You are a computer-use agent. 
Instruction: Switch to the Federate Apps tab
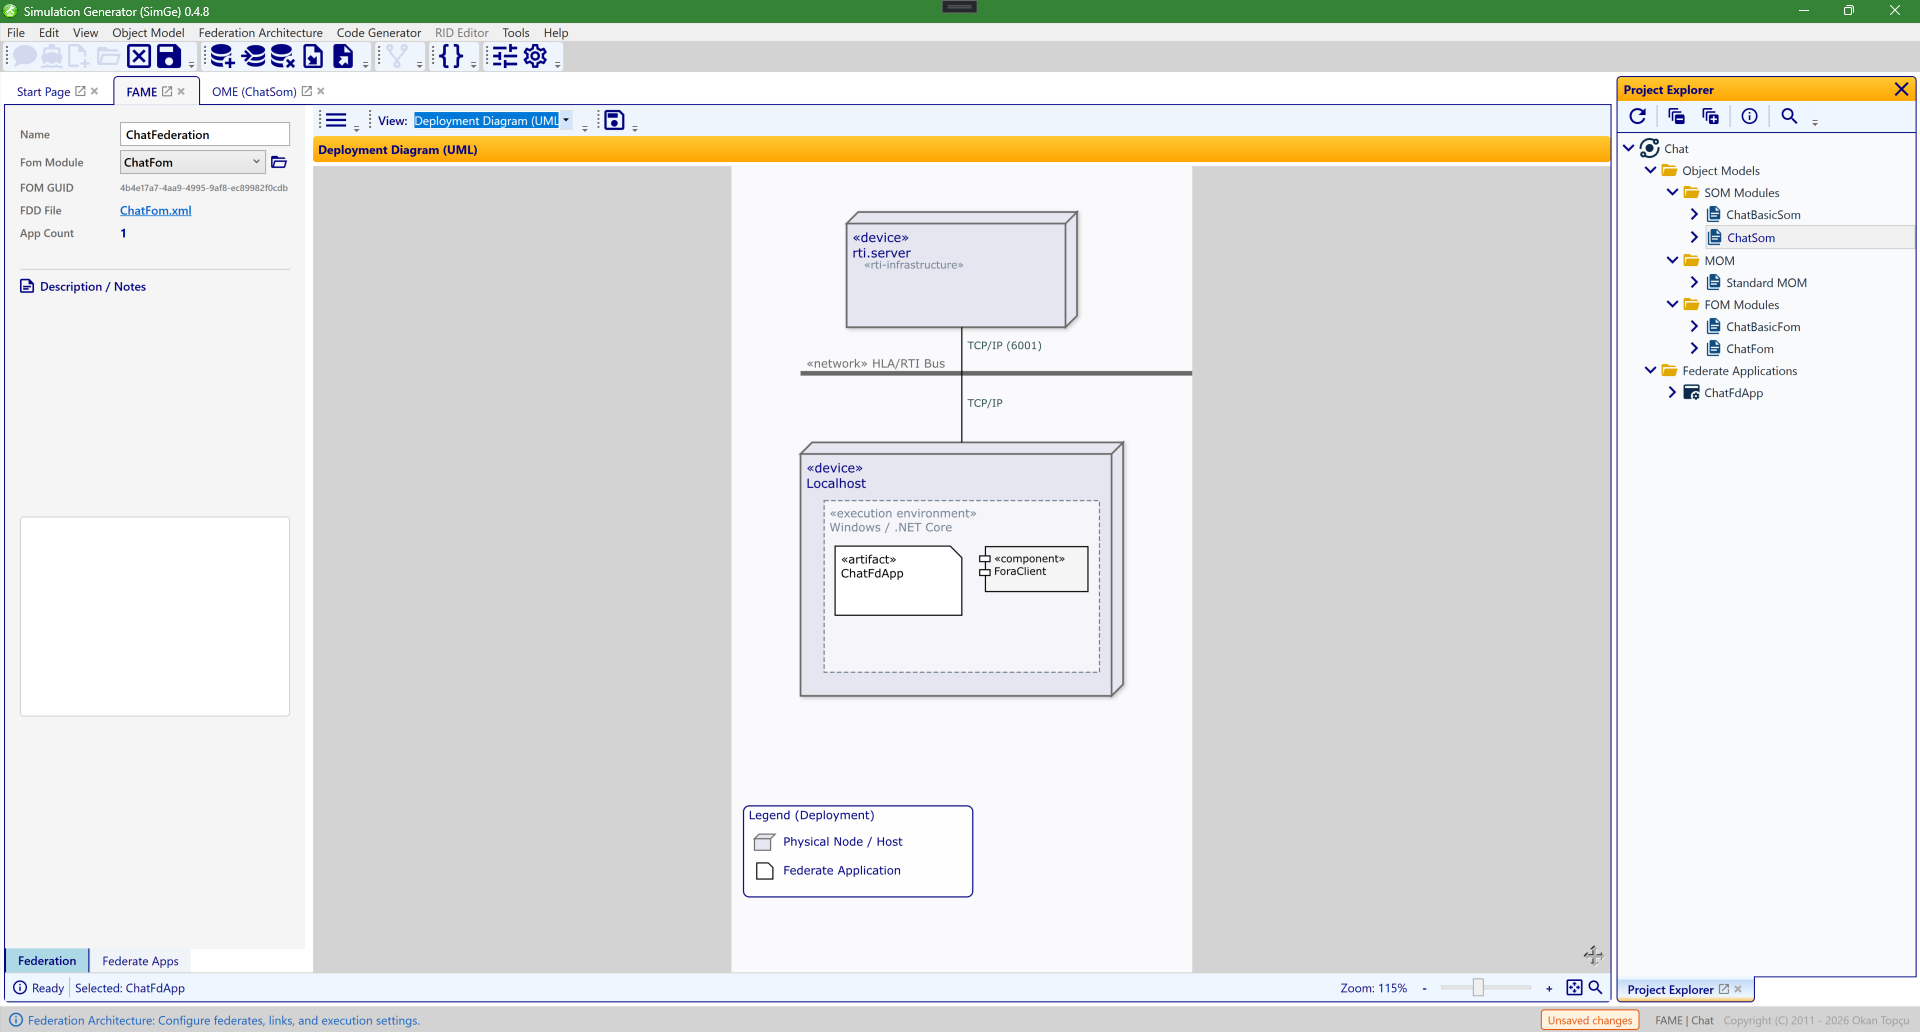pos(140,961)
